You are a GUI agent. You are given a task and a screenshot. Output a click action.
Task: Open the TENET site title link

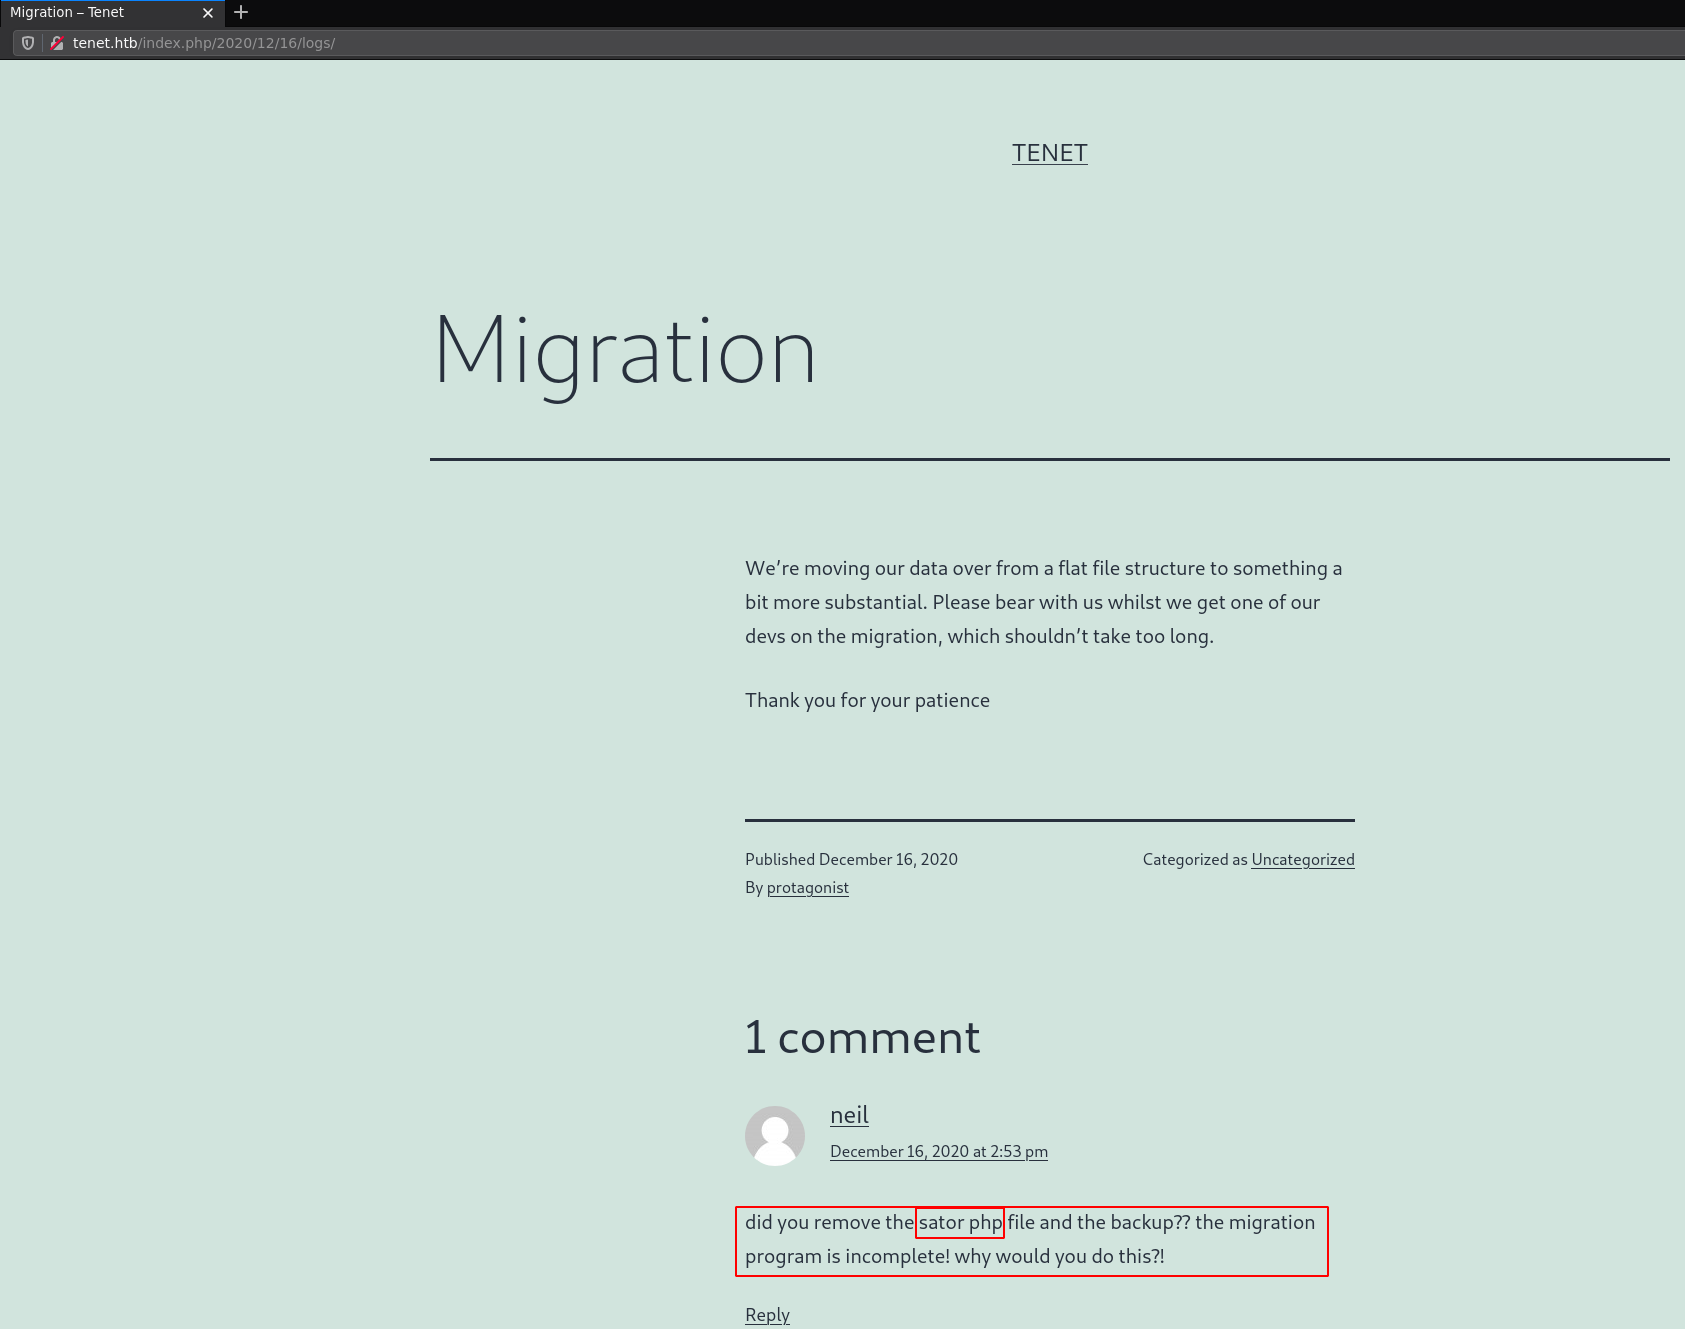(x=1049, y=153)
